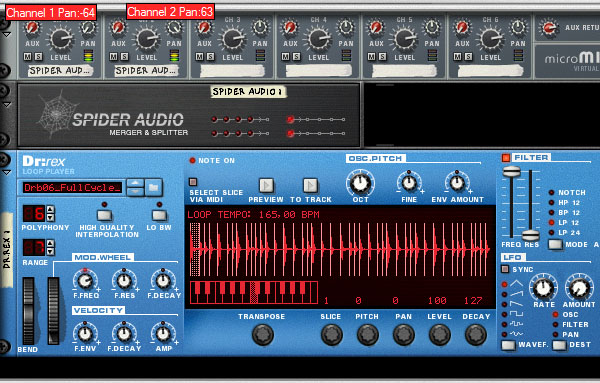Click the Transpose knob

point(263,335)
